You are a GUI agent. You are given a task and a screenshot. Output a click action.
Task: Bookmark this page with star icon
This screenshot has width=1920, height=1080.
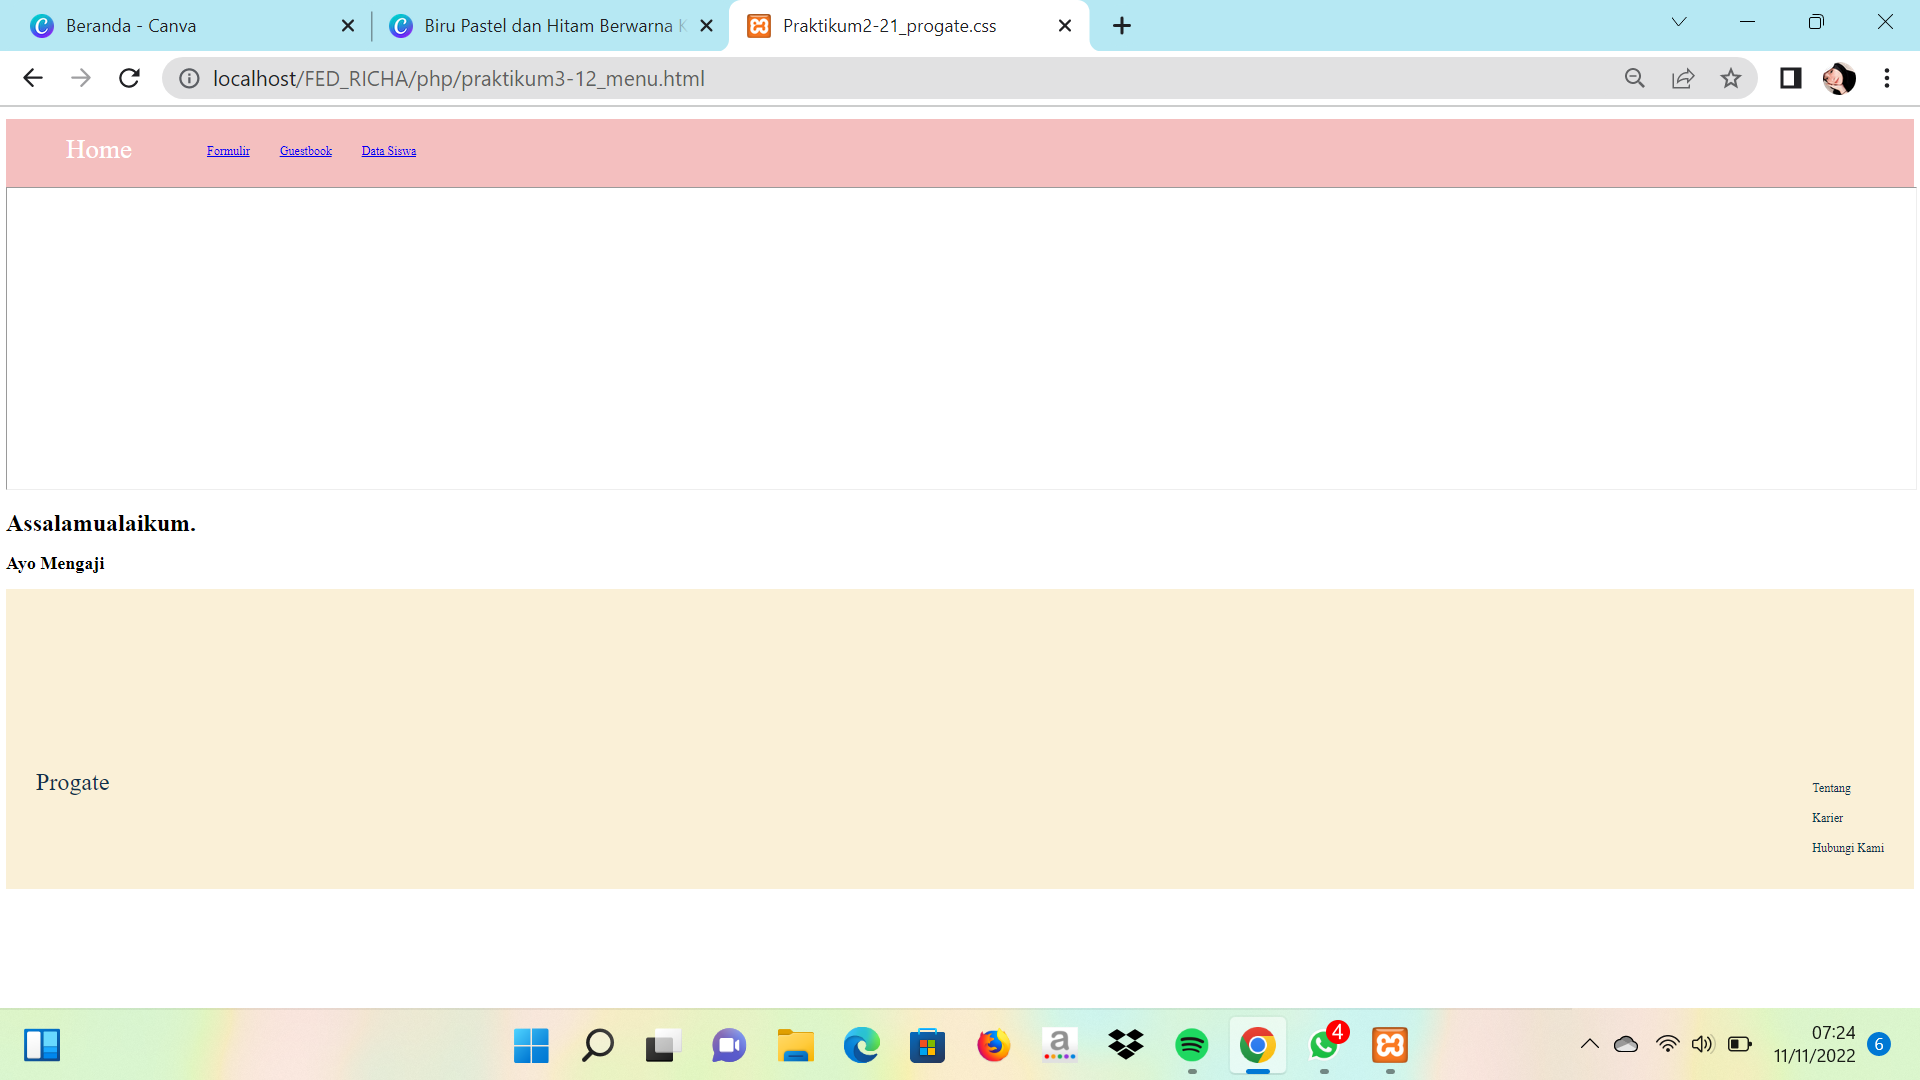pyautogui.click(x=1731, y=78)
